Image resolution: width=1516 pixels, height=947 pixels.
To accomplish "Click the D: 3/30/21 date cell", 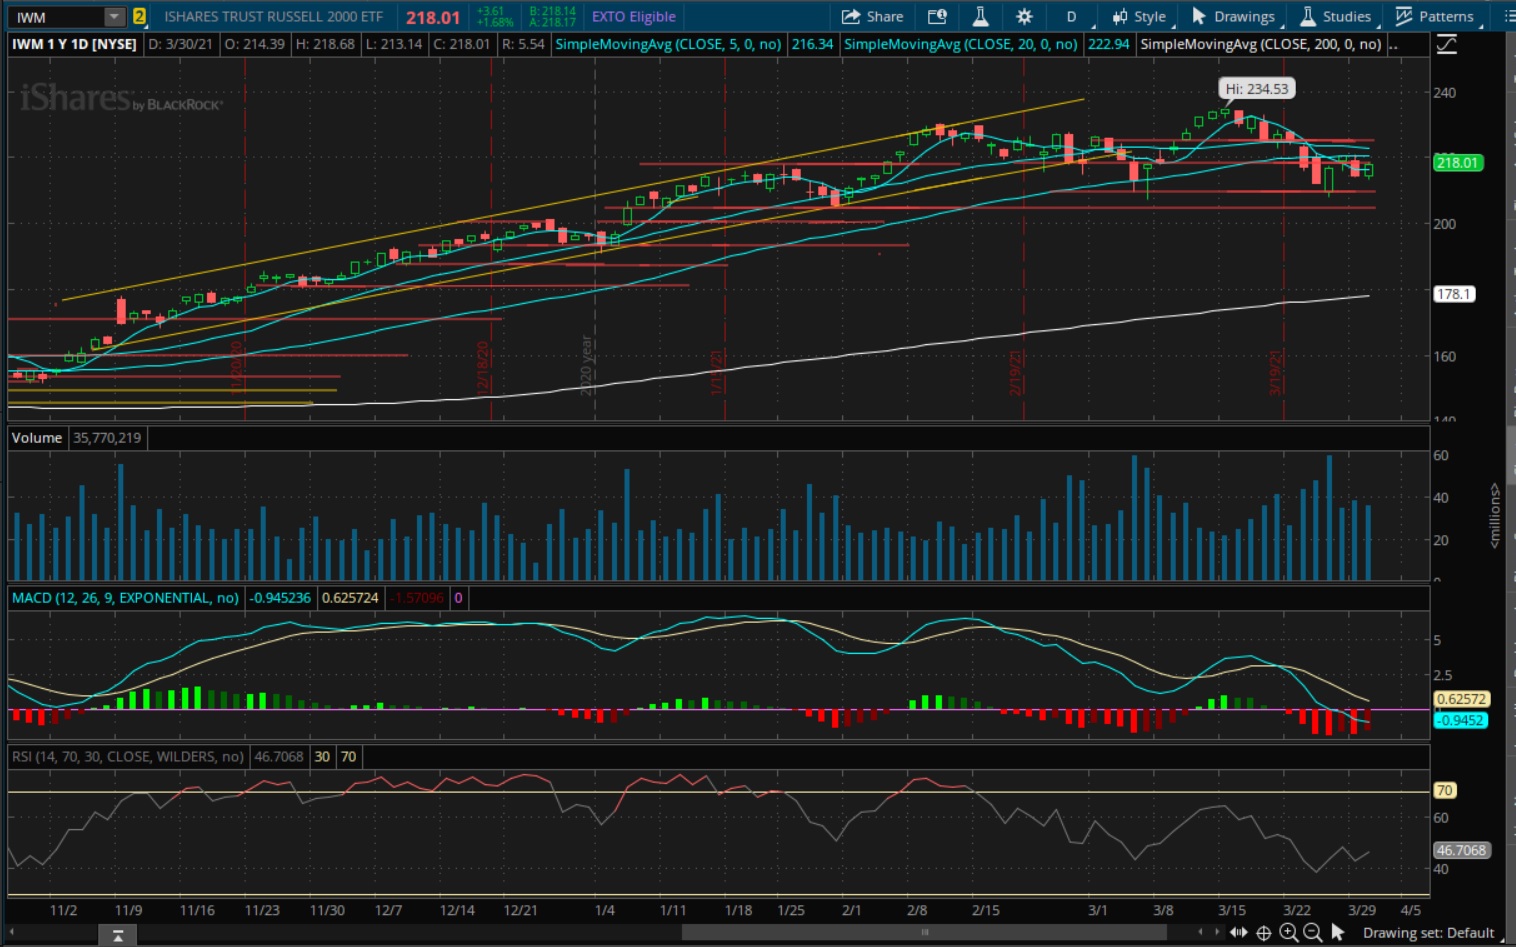I will (181, 44).
